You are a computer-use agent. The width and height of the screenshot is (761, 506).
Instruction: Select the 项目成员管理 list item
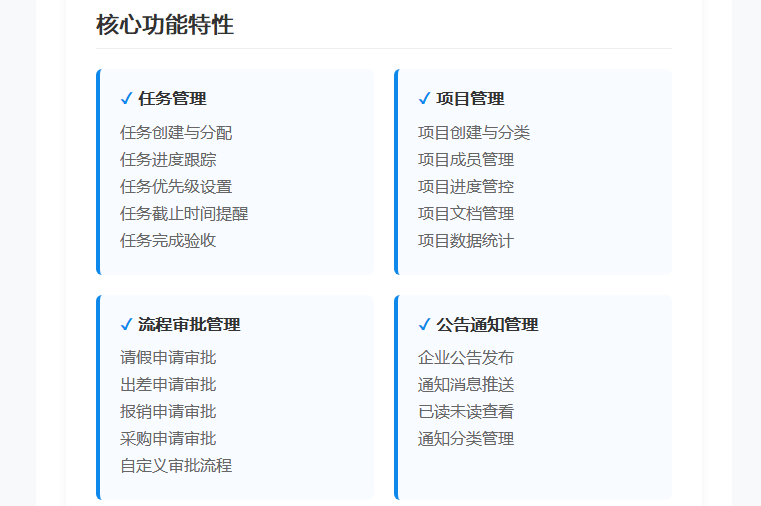(466, 160)
